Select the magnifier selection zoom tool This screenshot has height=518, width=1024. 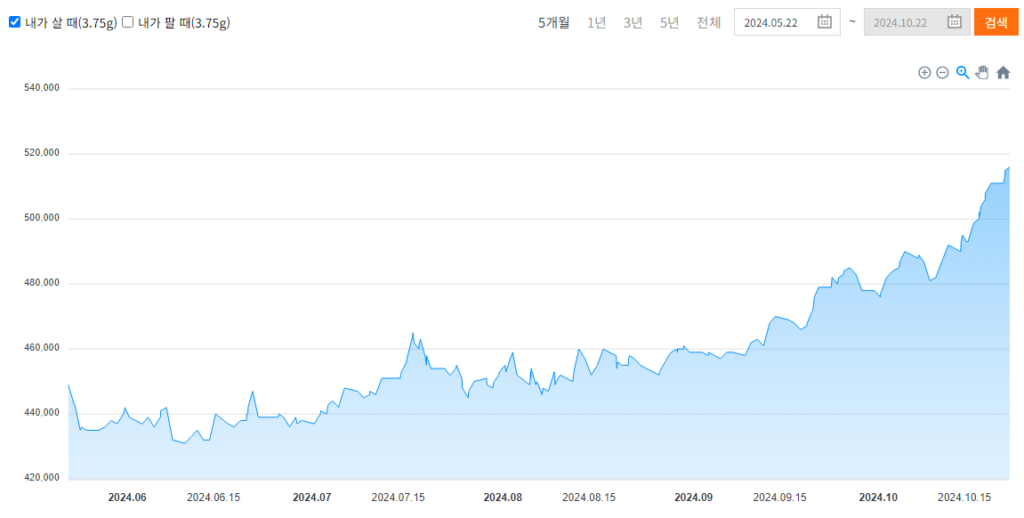click(x=962, y=72)
